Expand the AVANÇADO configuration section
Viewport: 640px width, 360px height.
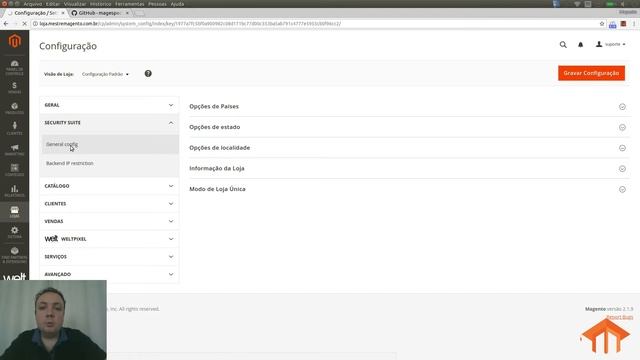[109, 274]
